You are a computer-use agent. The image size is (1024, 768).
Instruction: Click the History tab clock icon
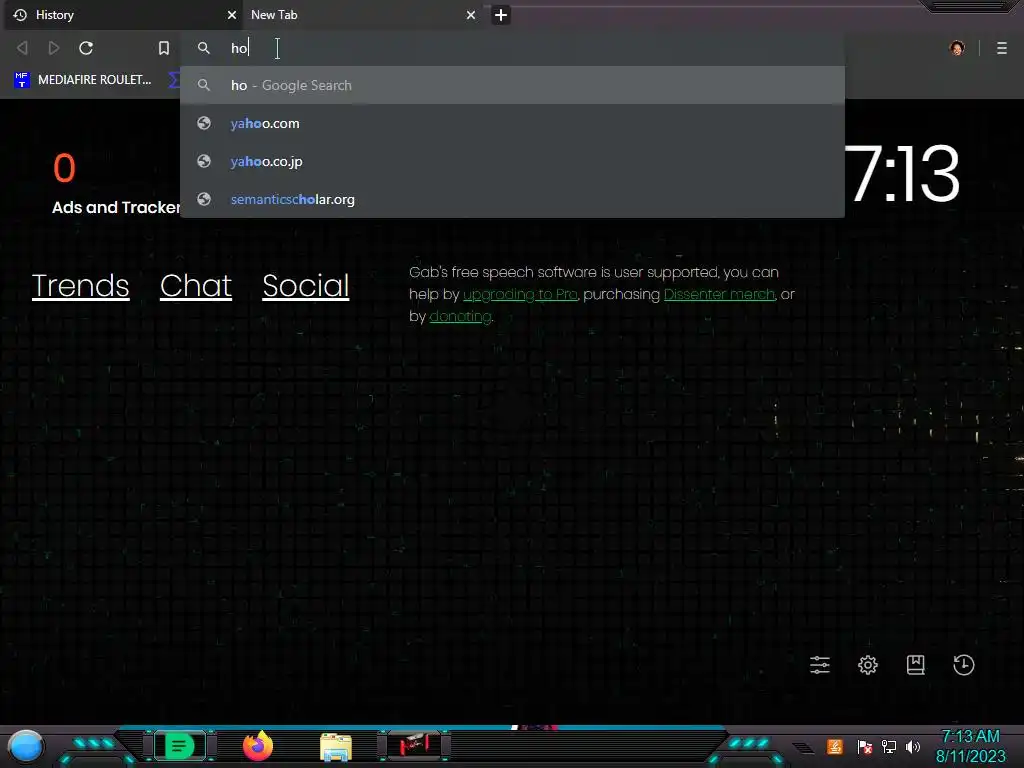pos(20,15)
